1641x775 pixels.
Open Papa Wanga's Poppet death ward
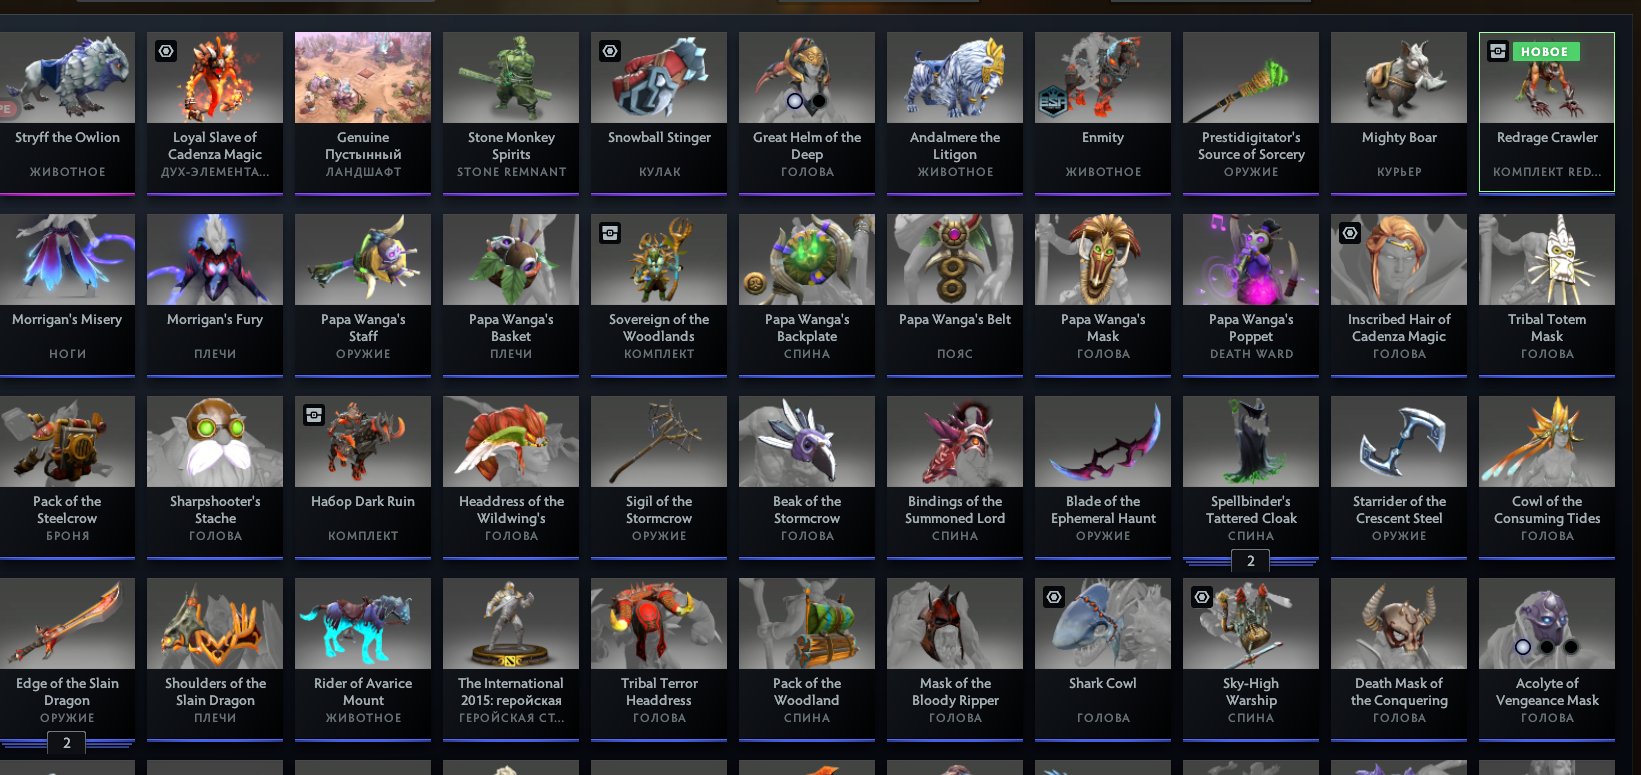tap(1251, 295)
